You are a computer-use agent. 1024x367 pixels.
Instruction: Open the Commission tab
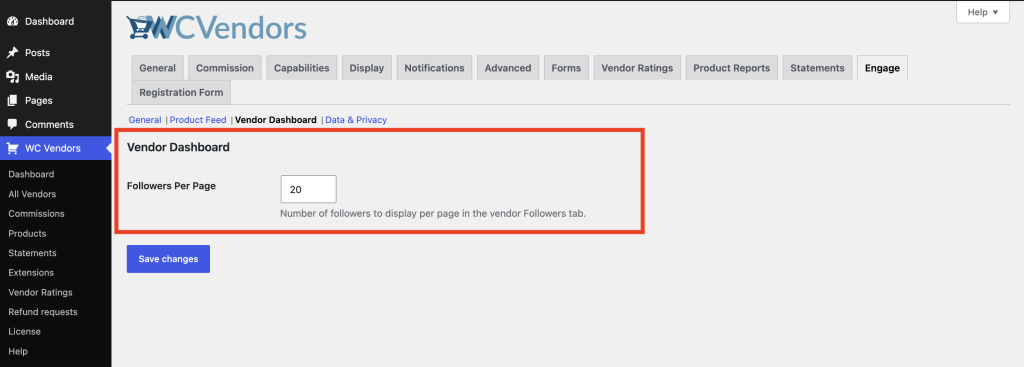pyautogui.click(x=225, y=68)
